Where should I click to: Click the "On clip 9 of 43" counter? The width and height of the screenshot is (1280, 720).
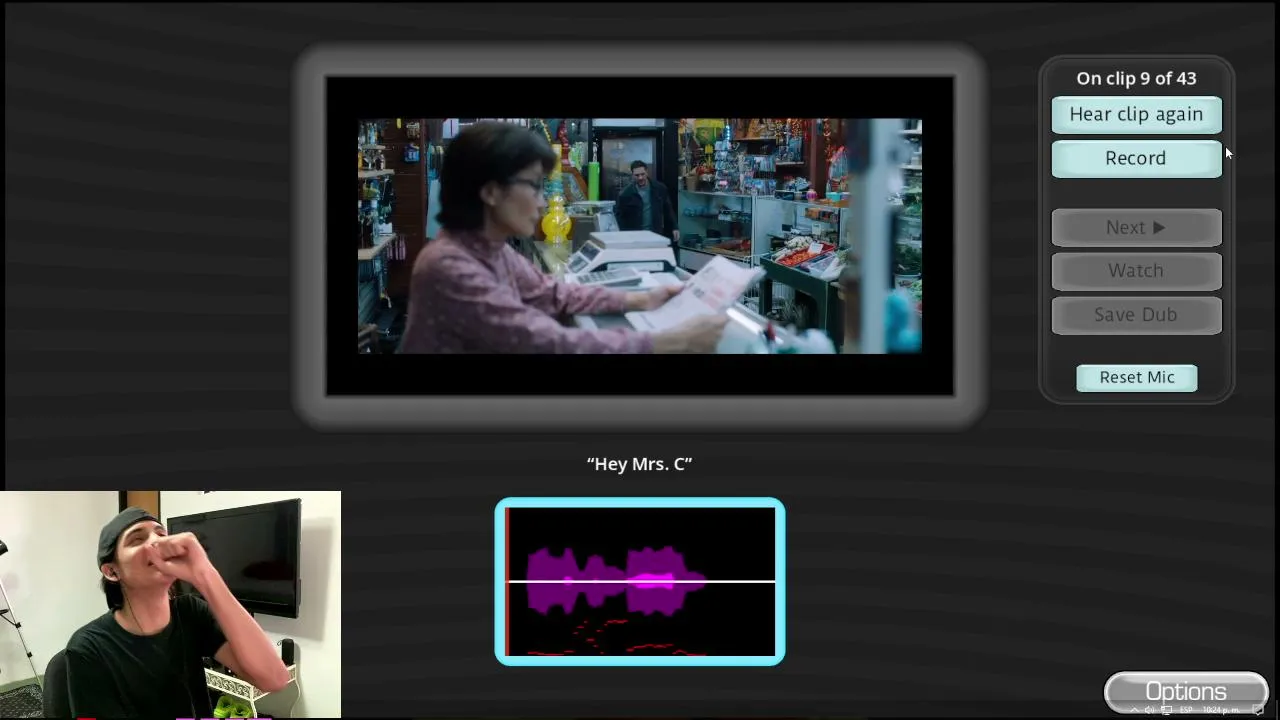click(x=1136, y=78)
